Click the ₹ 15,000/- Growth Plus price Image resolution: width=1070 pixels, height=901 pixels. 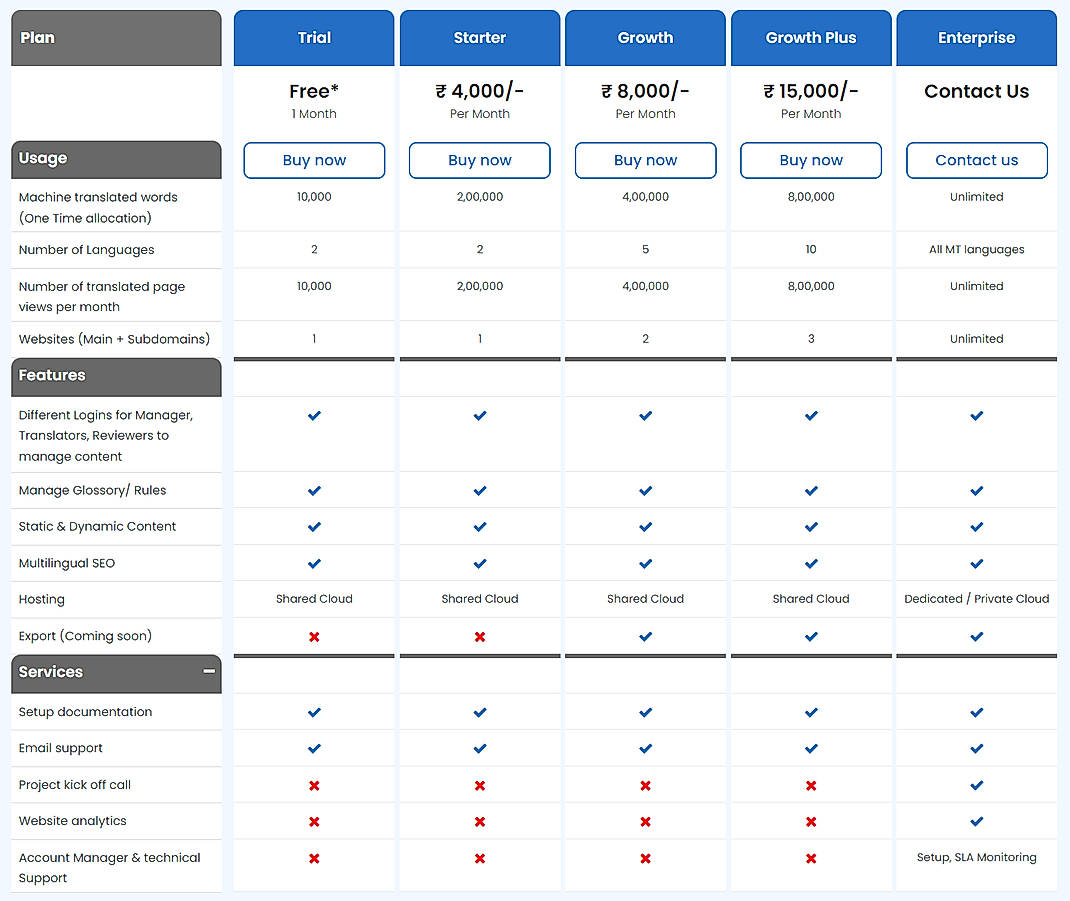click(811, 91)
